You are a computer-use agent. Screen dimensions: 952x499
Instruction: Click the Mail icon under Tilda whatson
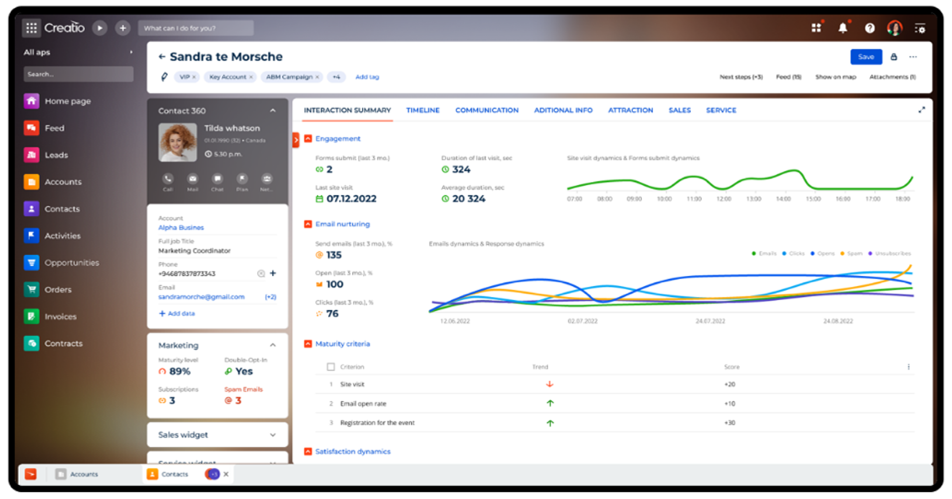click(x=192, y=178)
